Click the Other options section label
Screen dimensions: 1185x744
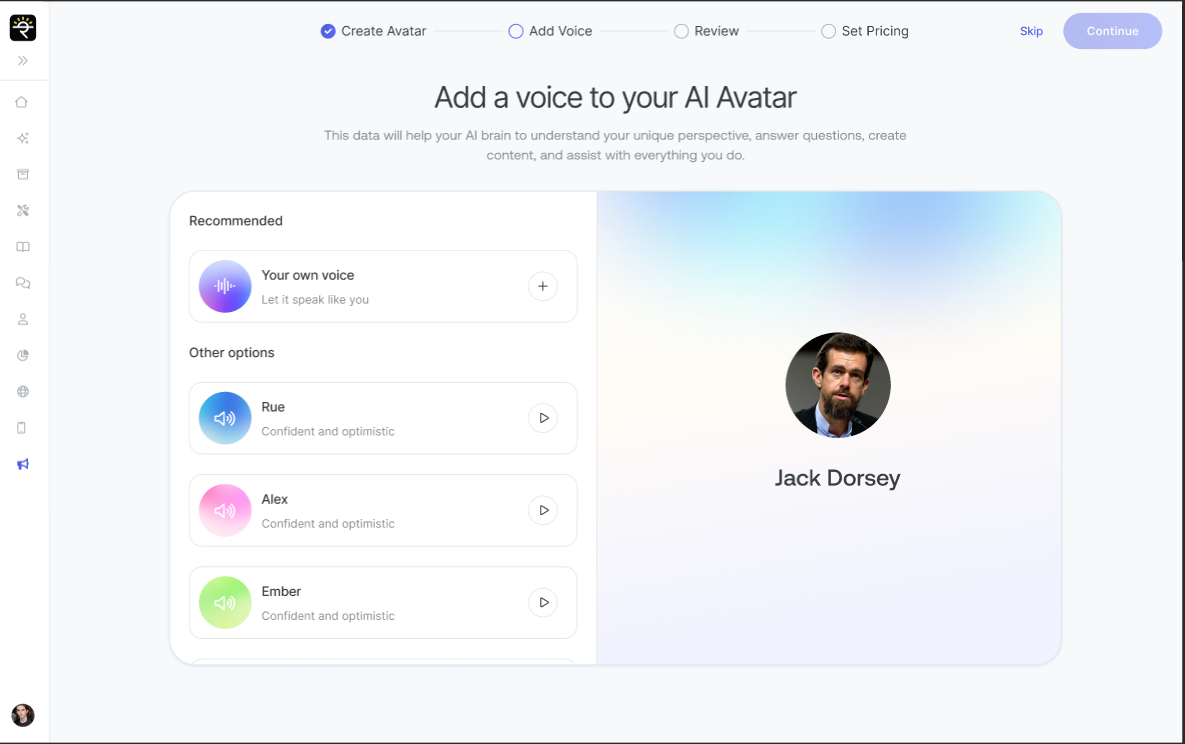[231, 352]
